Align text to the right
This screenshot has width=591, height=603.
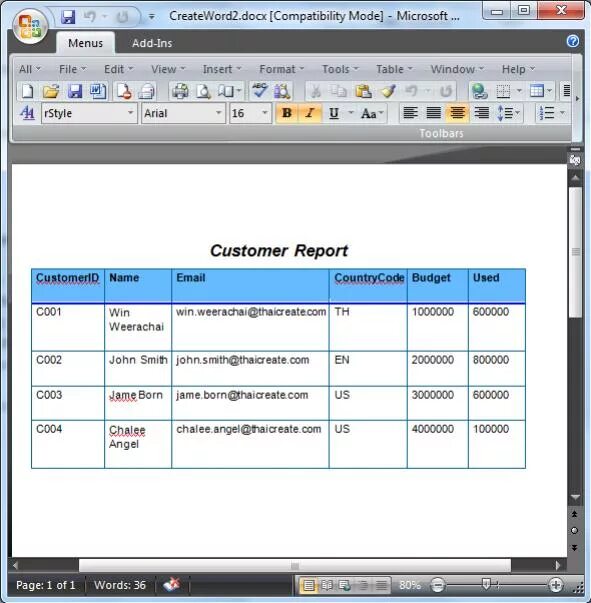point(481,113)
